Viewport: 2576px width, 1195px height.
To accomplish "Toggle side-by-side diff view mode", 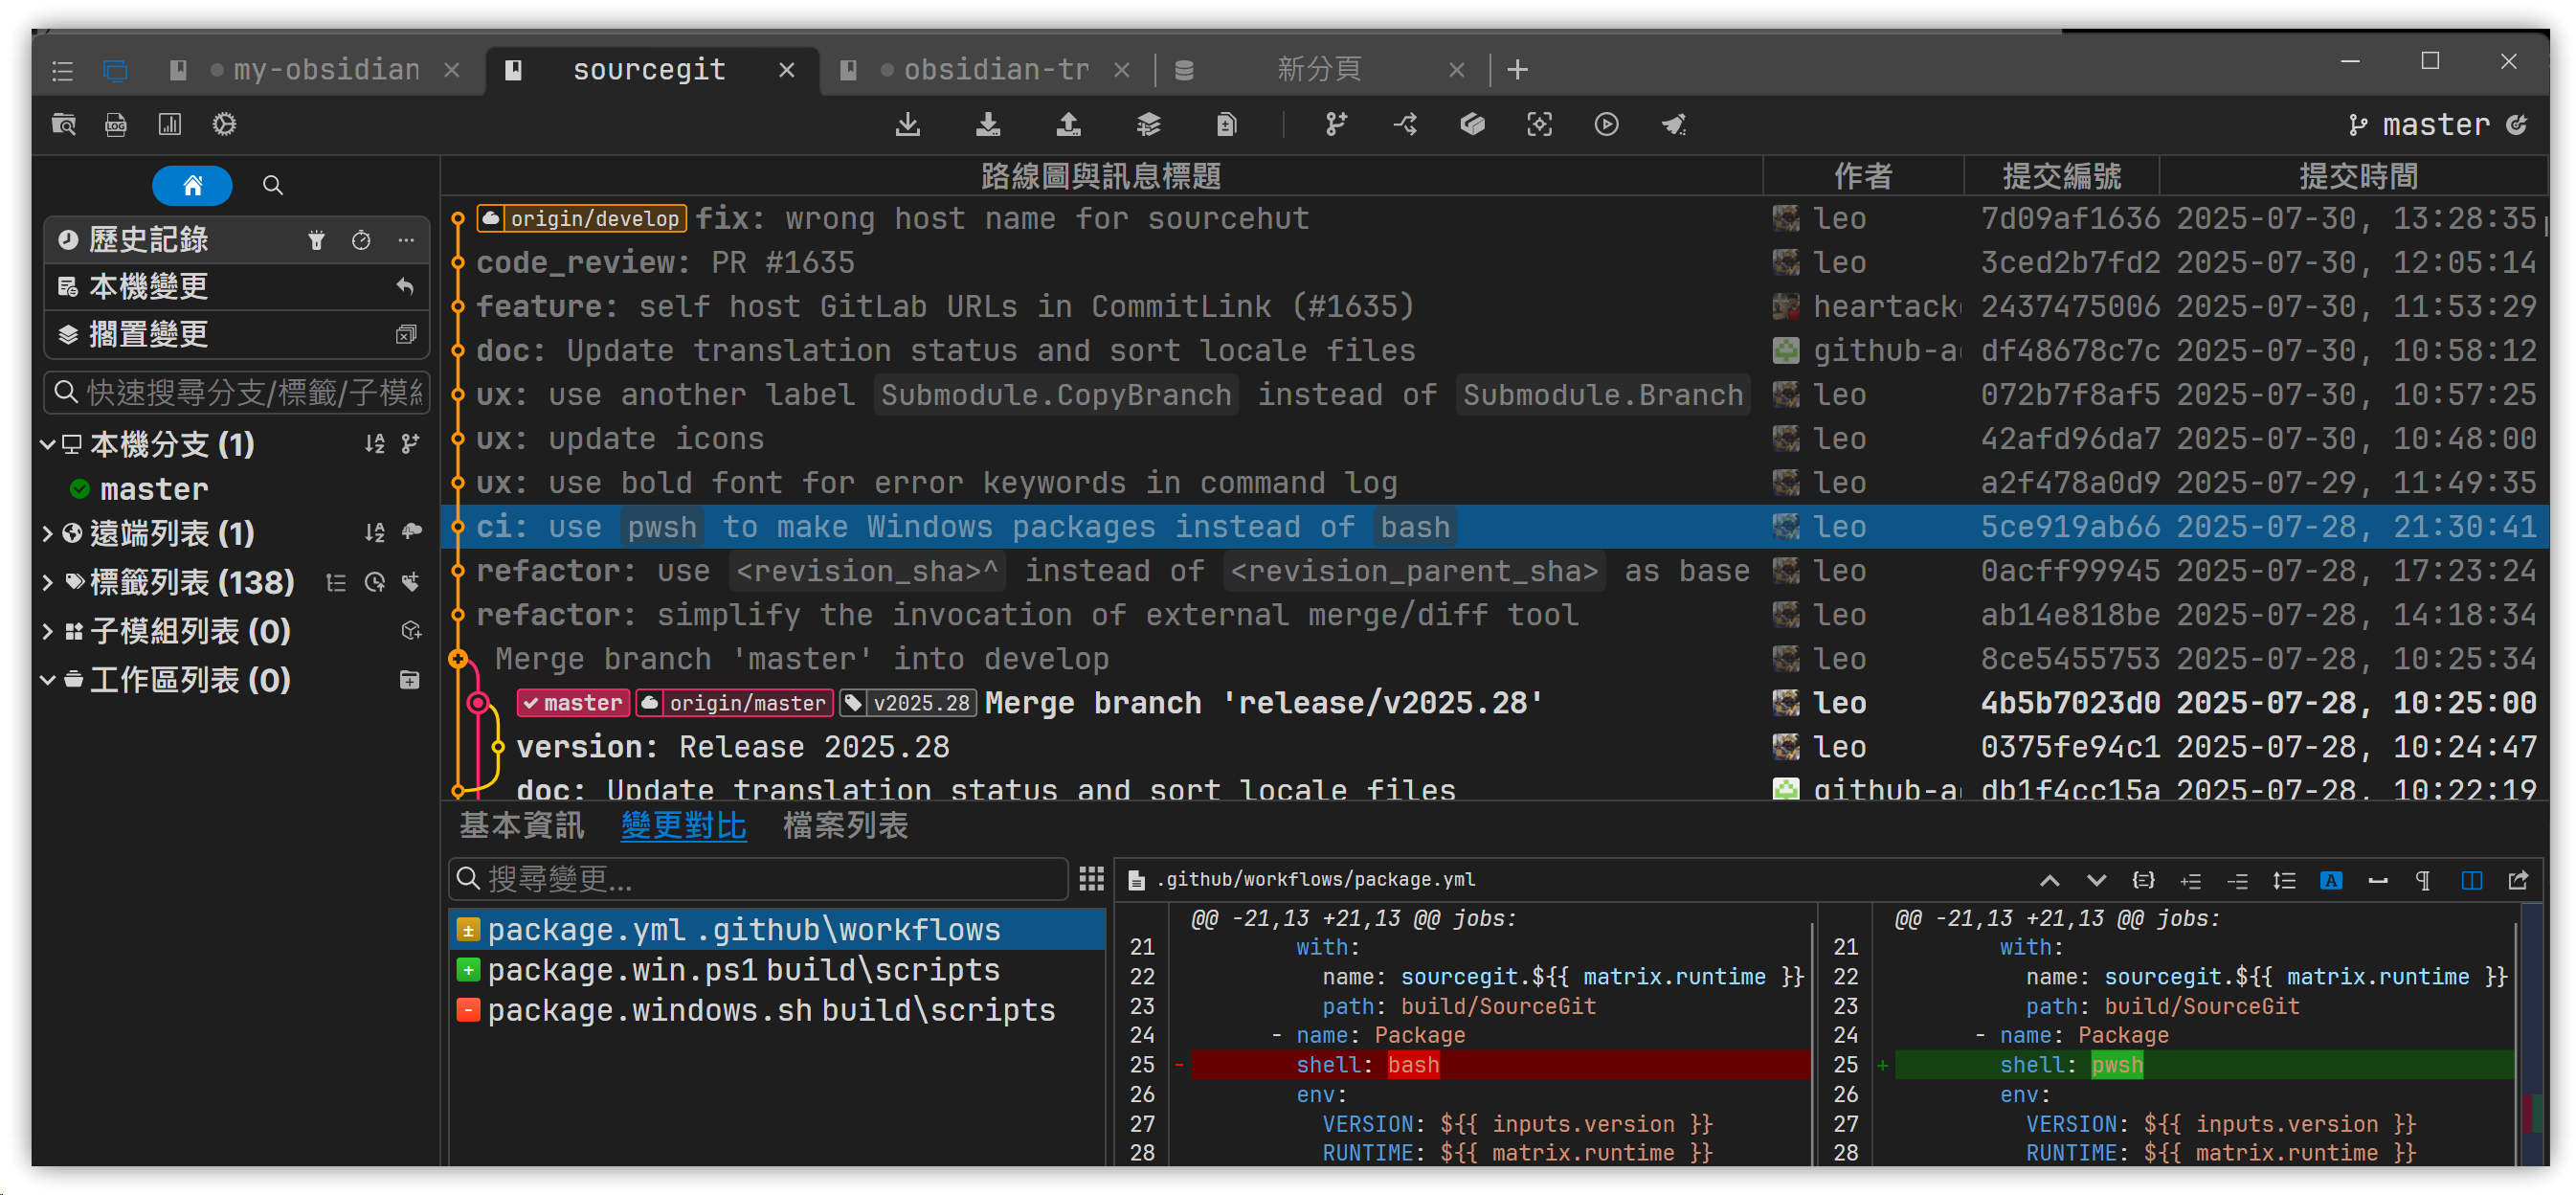I will coord(2470,881).
